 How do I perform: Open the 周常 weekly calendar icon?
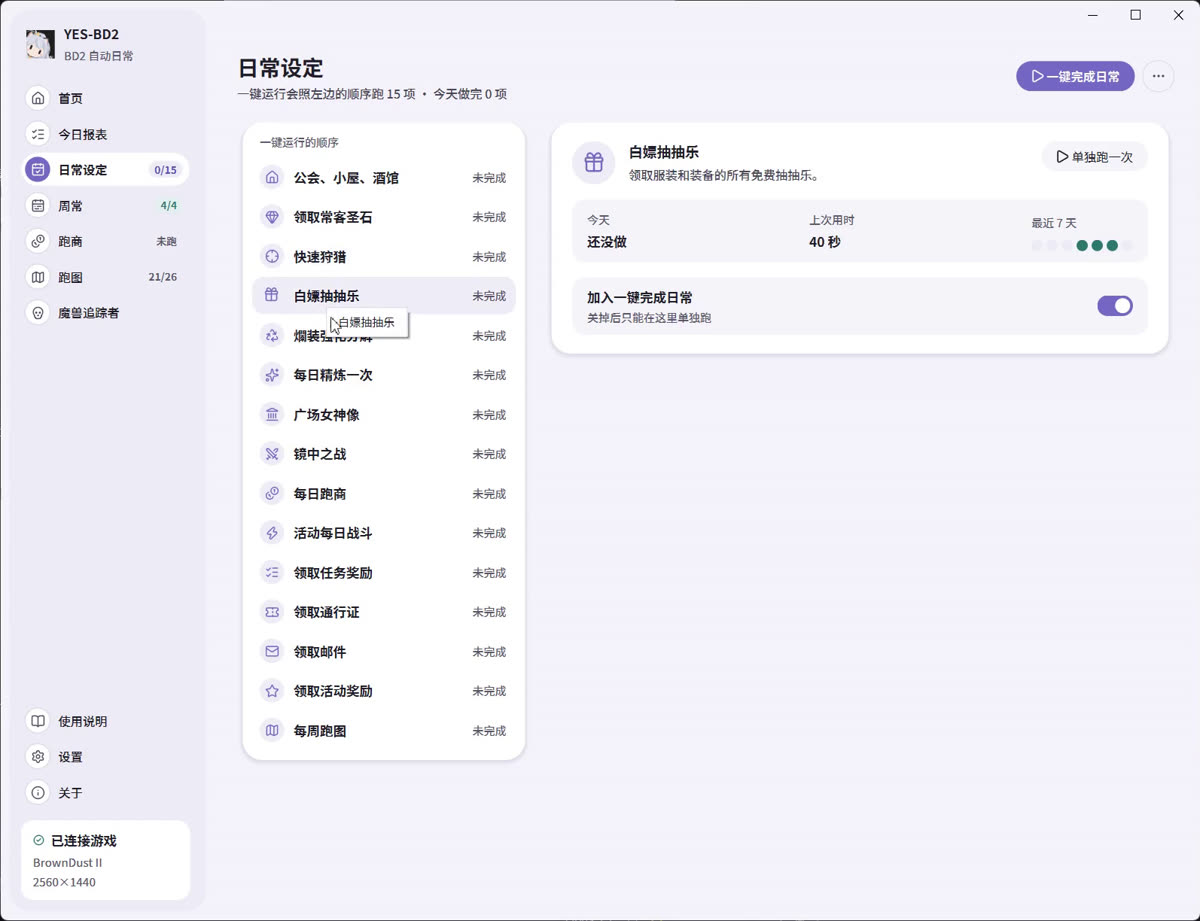pos(38,205)
